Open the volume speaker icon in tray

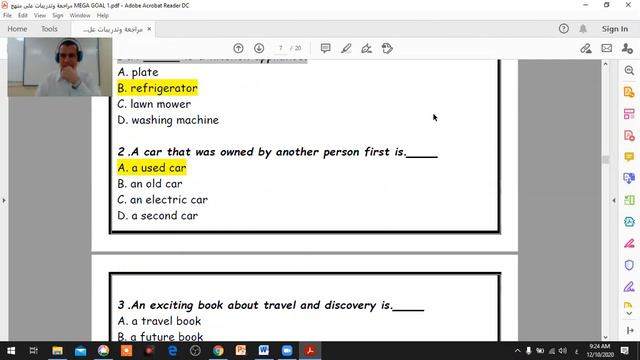[x=563, y=351]
